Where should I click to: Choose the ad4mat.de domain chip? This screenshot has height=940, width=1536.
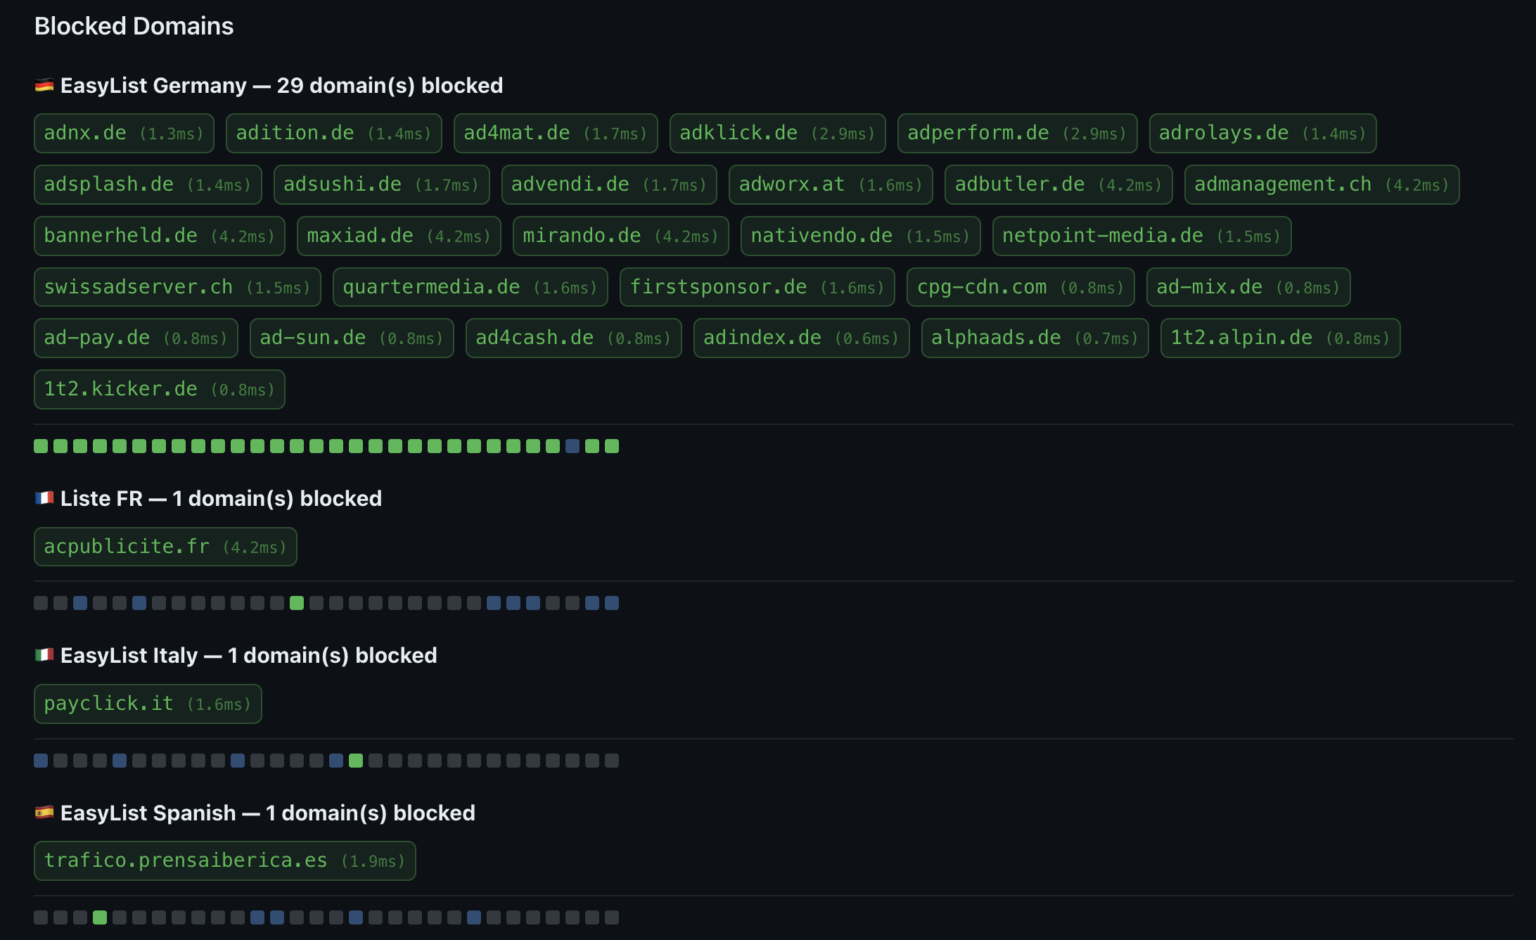click(556, 133)
